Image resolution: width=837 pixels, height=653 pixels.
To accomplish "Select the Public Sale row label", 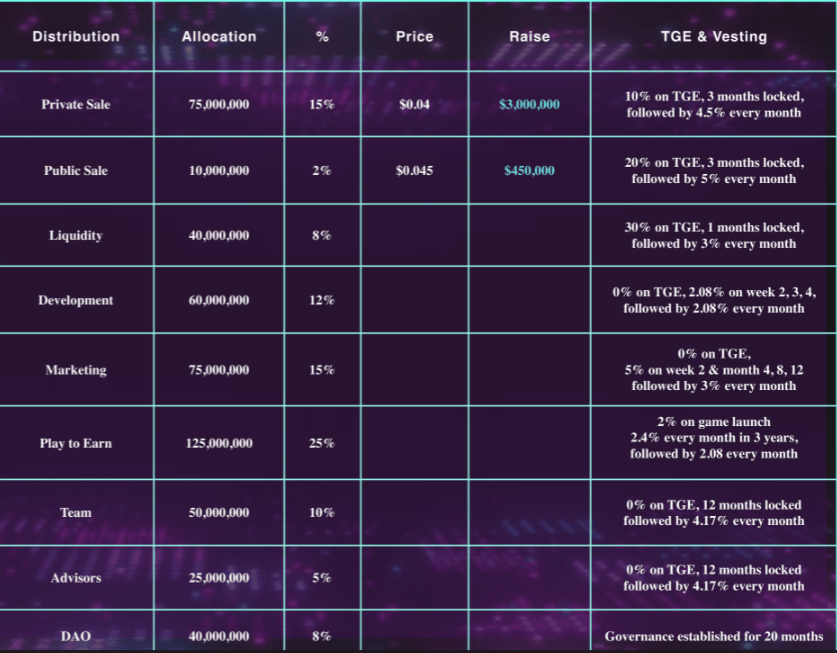I will click(76, 171).
